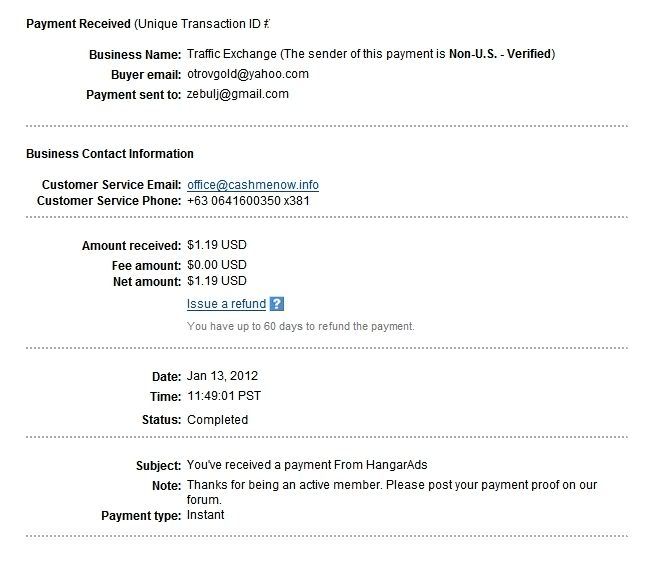Image resolution: width=650 pixels, height=570 pixels.
Task: Select the 60 days refund notice text
Action: (301, 326)
